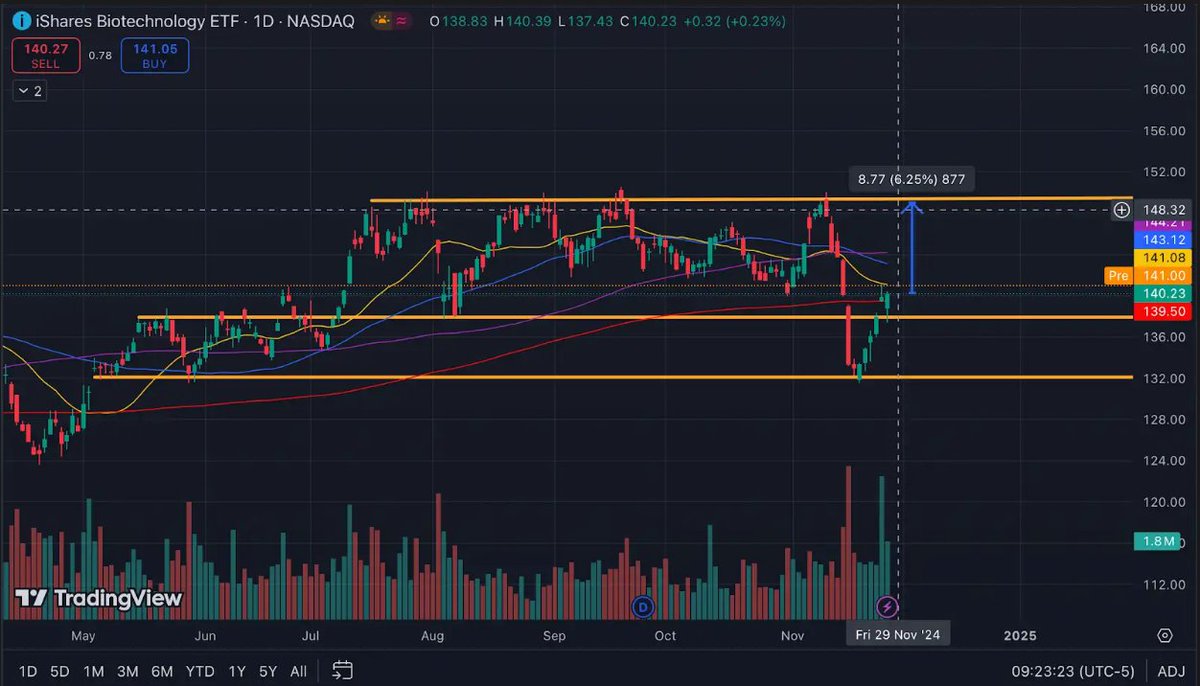Click the 8.77 (6.25%) 877 measurement label
1200x686 pixels.
tap(911, 180)
